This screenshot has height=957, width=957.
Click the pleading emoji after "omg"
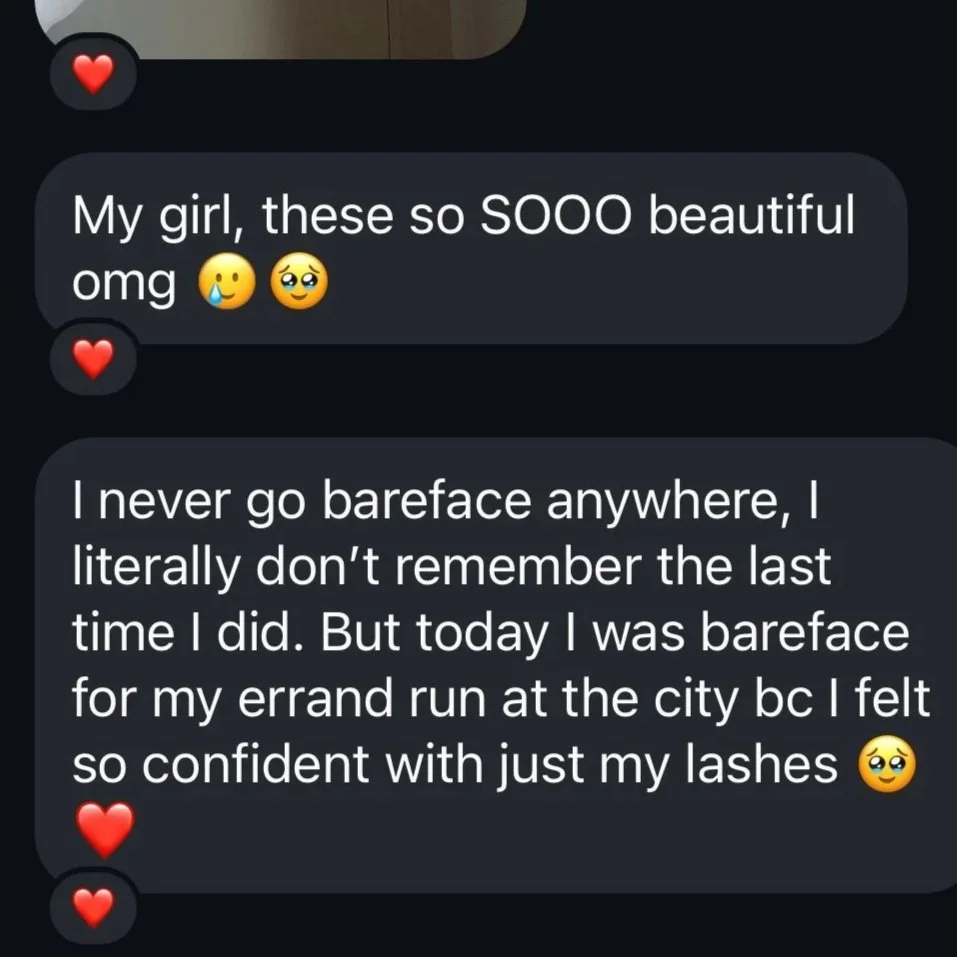click(x=298, y=281)
